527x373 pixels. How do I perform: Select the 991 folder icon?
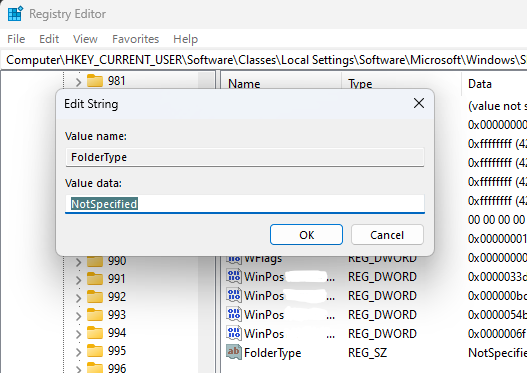tap(95, 279)
